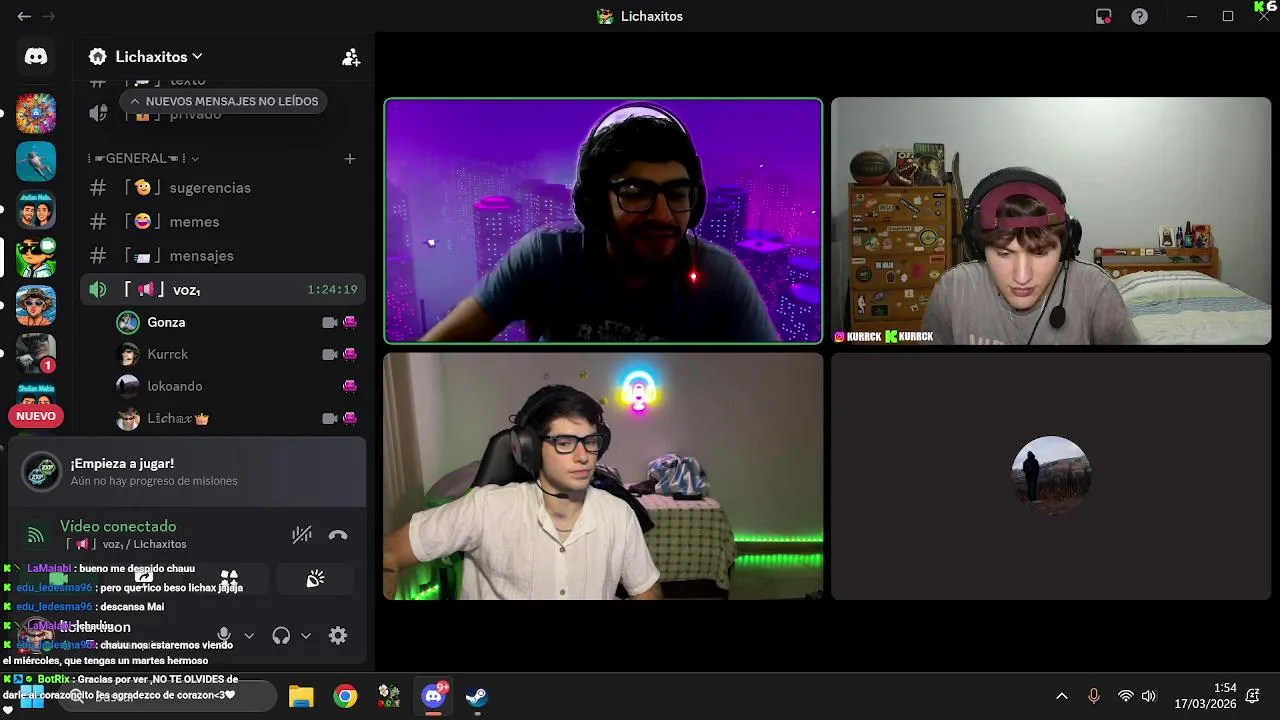1280x720 pixels.
Task: Open the notification bell in system tray
Action: pyautogui.click(x=1253, y=696)
